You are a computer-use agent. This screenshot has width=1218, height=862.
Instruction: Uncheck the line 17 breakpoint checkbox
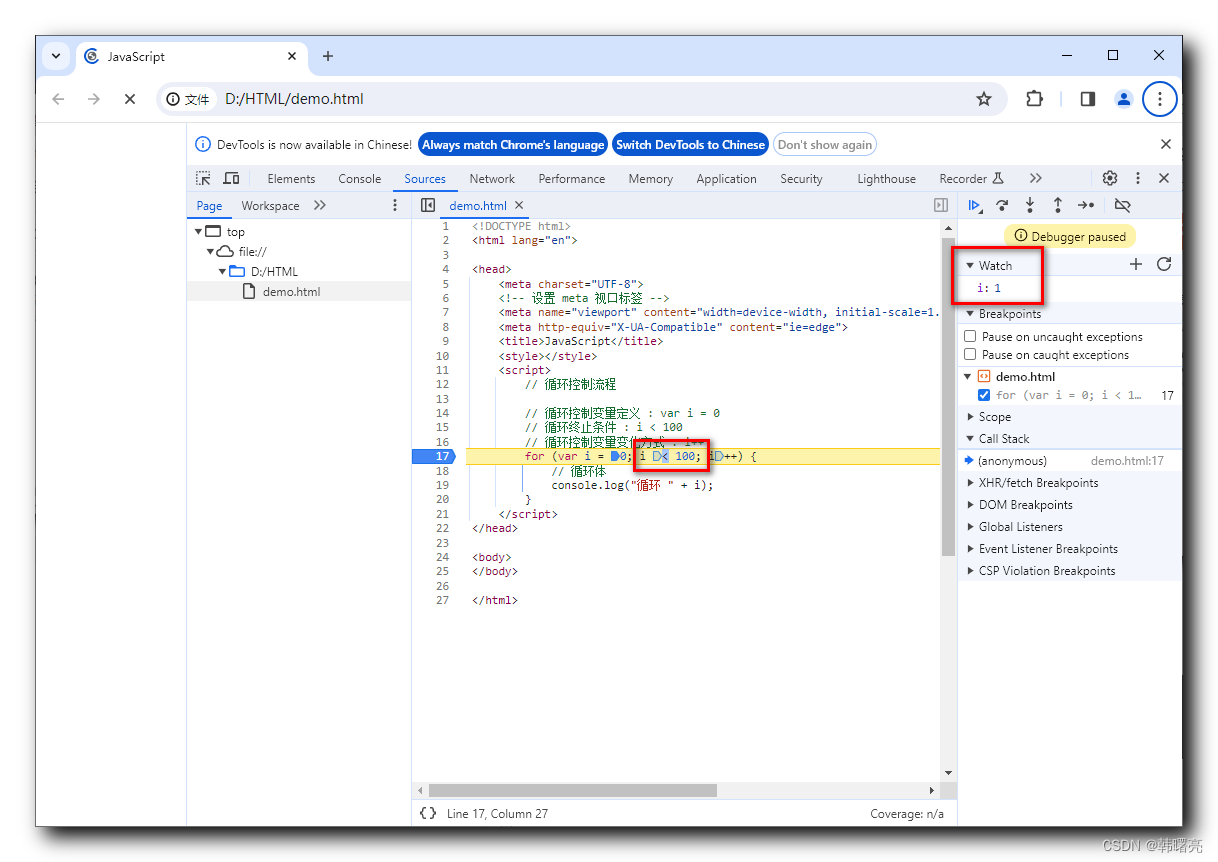(984, 395)
